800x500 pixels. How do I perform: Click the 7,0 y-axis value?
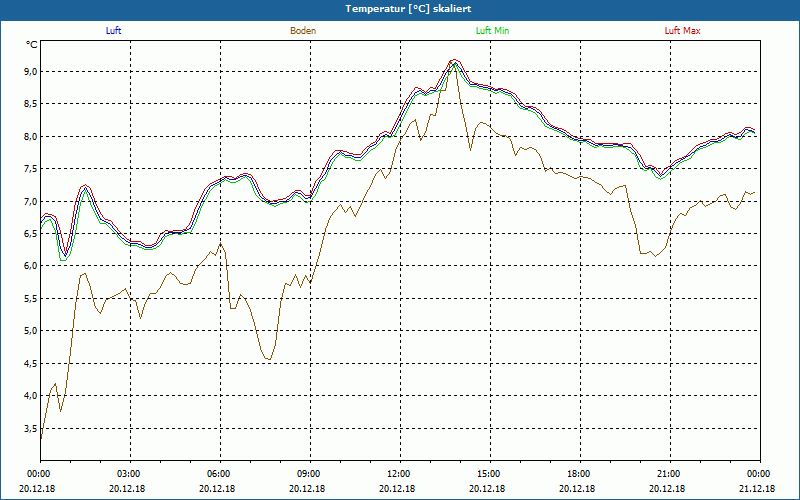[x=32, y=202]
